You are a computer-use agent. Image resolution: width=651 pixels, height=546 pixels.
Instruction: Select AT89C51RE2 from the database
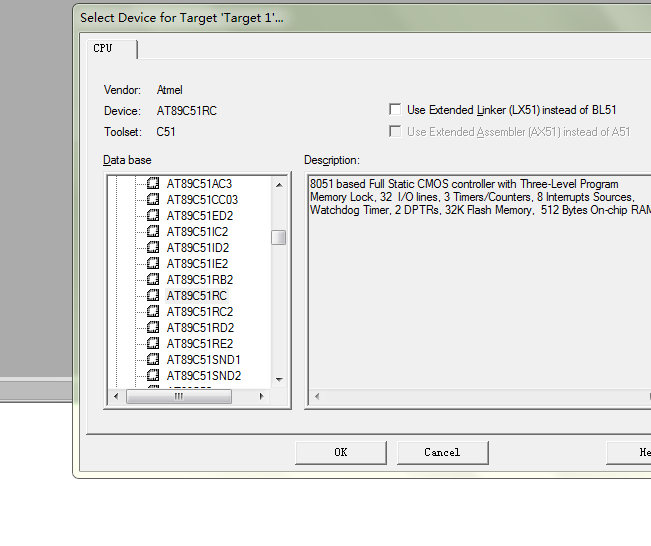200,343
